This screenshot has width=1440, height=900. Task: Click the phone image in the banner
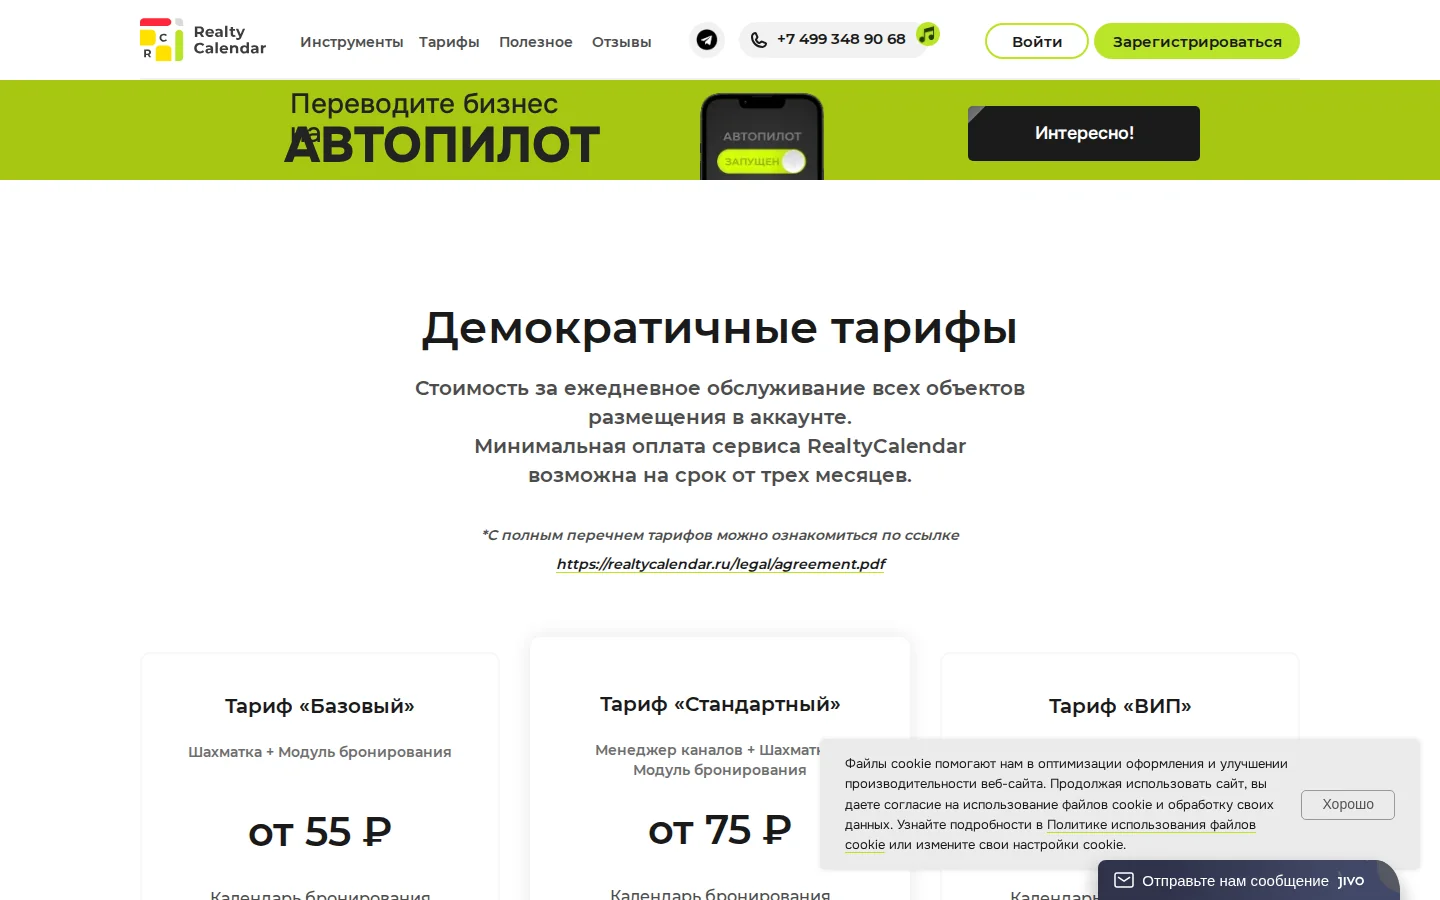(x=762, y=137)
